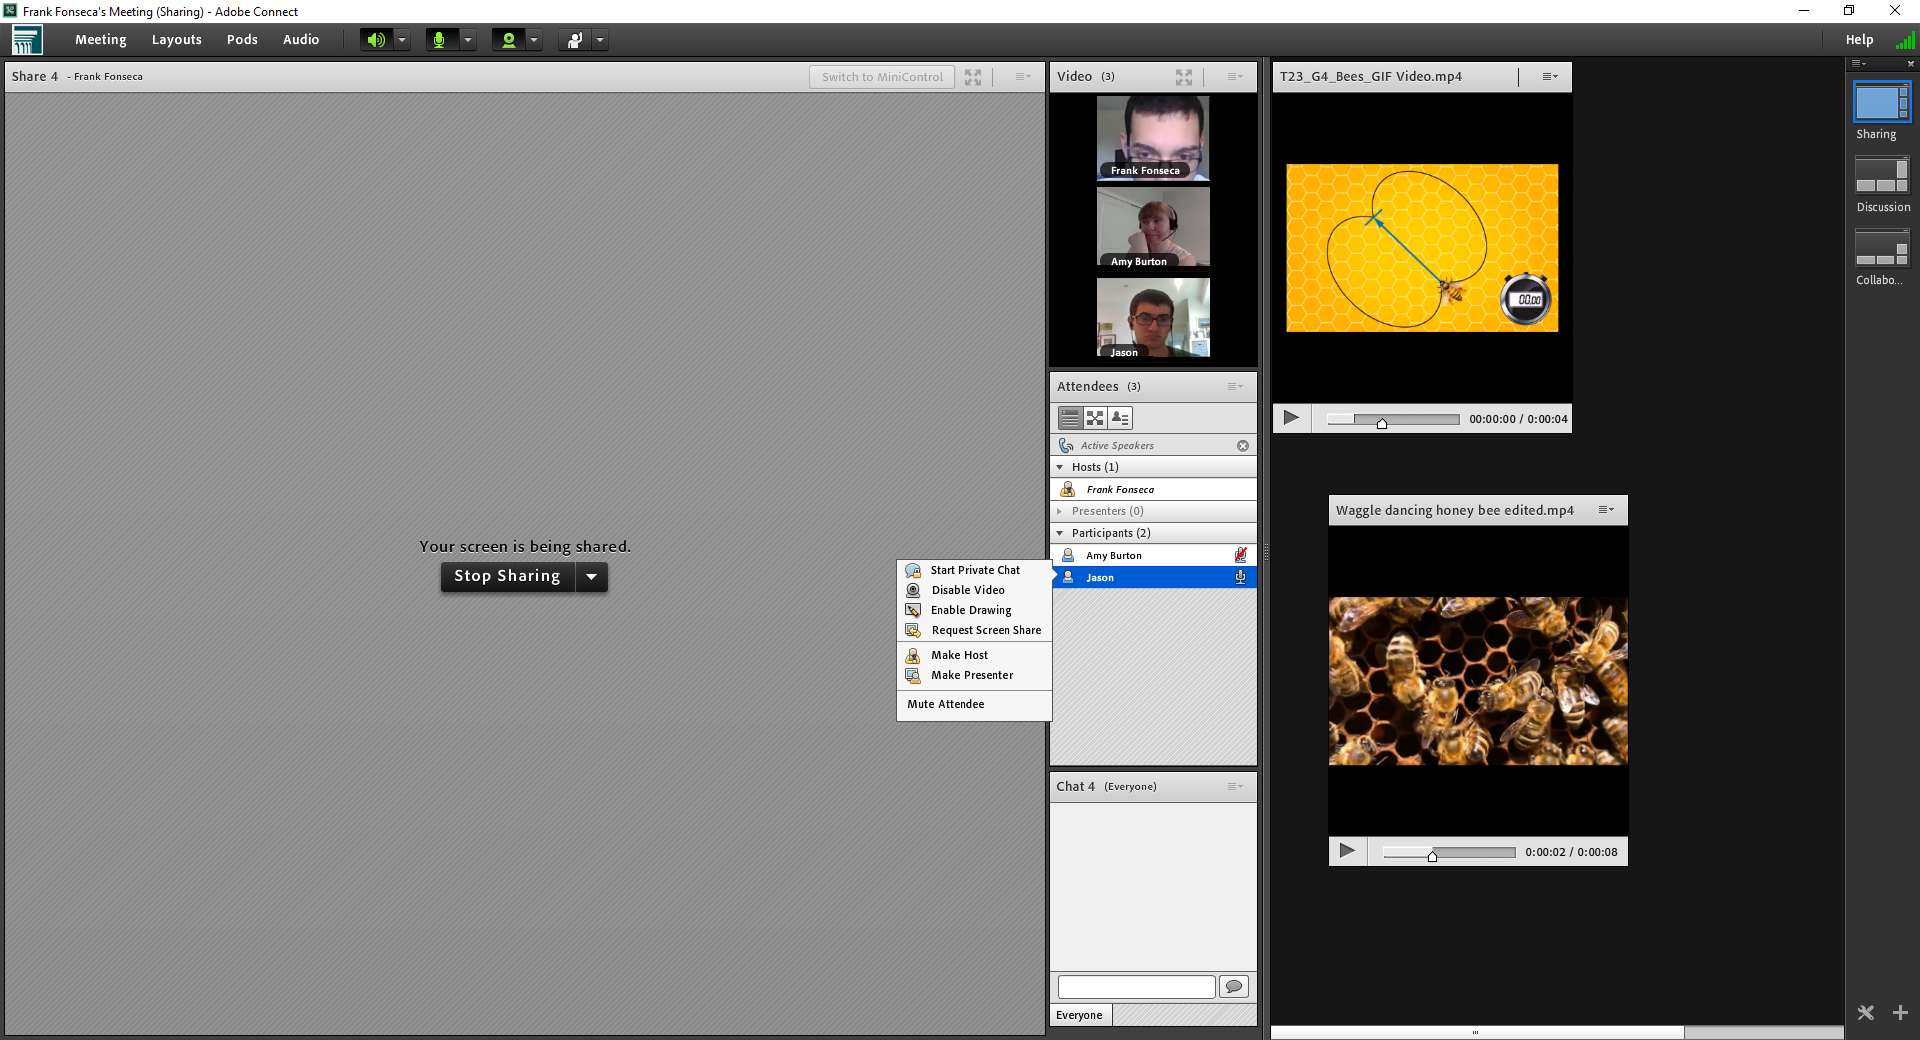Open the Meeting menu
This screenshot has height=1040, width=1920.
[101, 40]
